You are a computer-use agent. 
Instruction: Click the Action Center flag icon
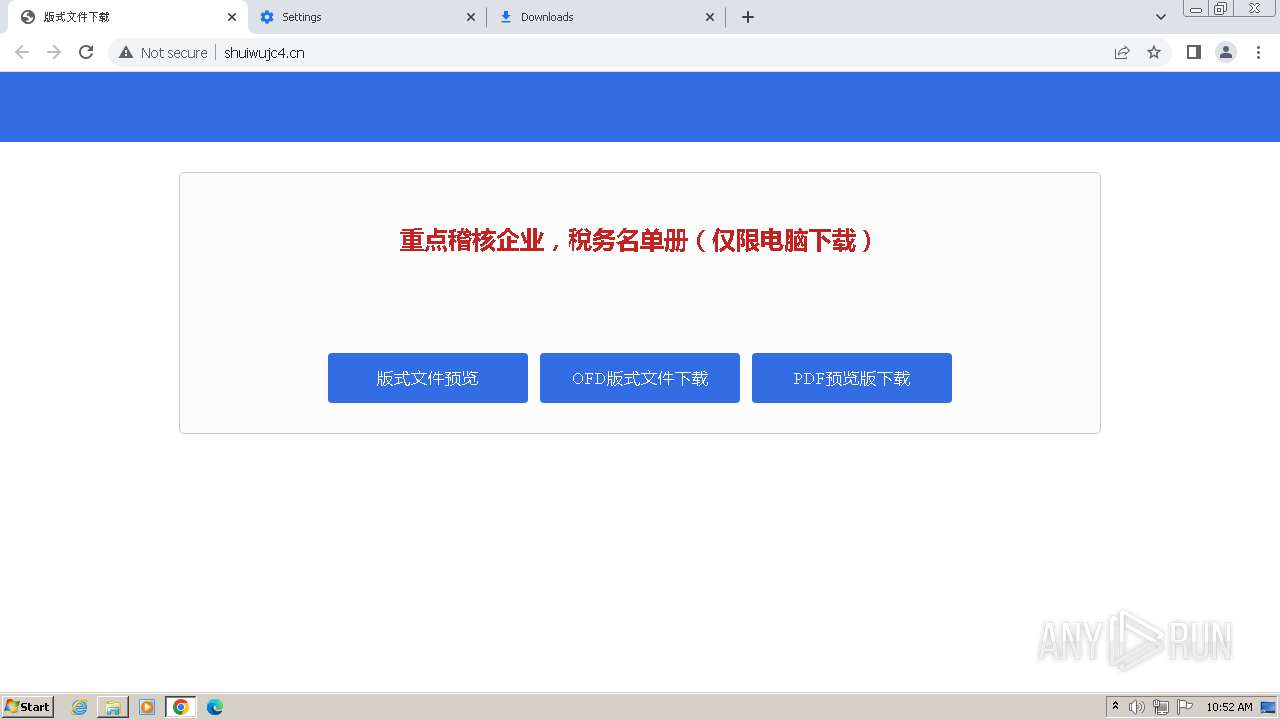pyautogui.click(x=1185, y=707)
